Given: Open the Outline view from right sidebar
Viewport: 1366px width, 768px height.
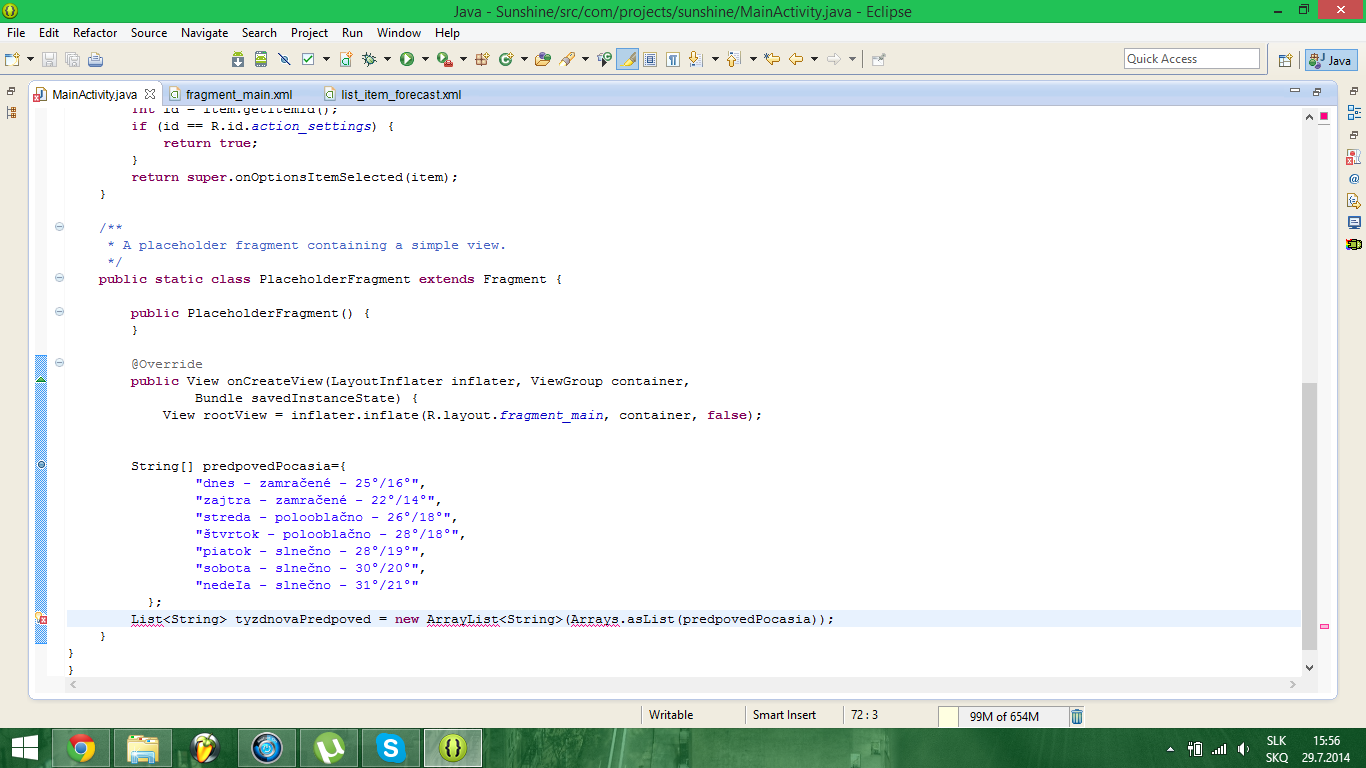Looking at the screenshot, I should [x=1354, y=113].
